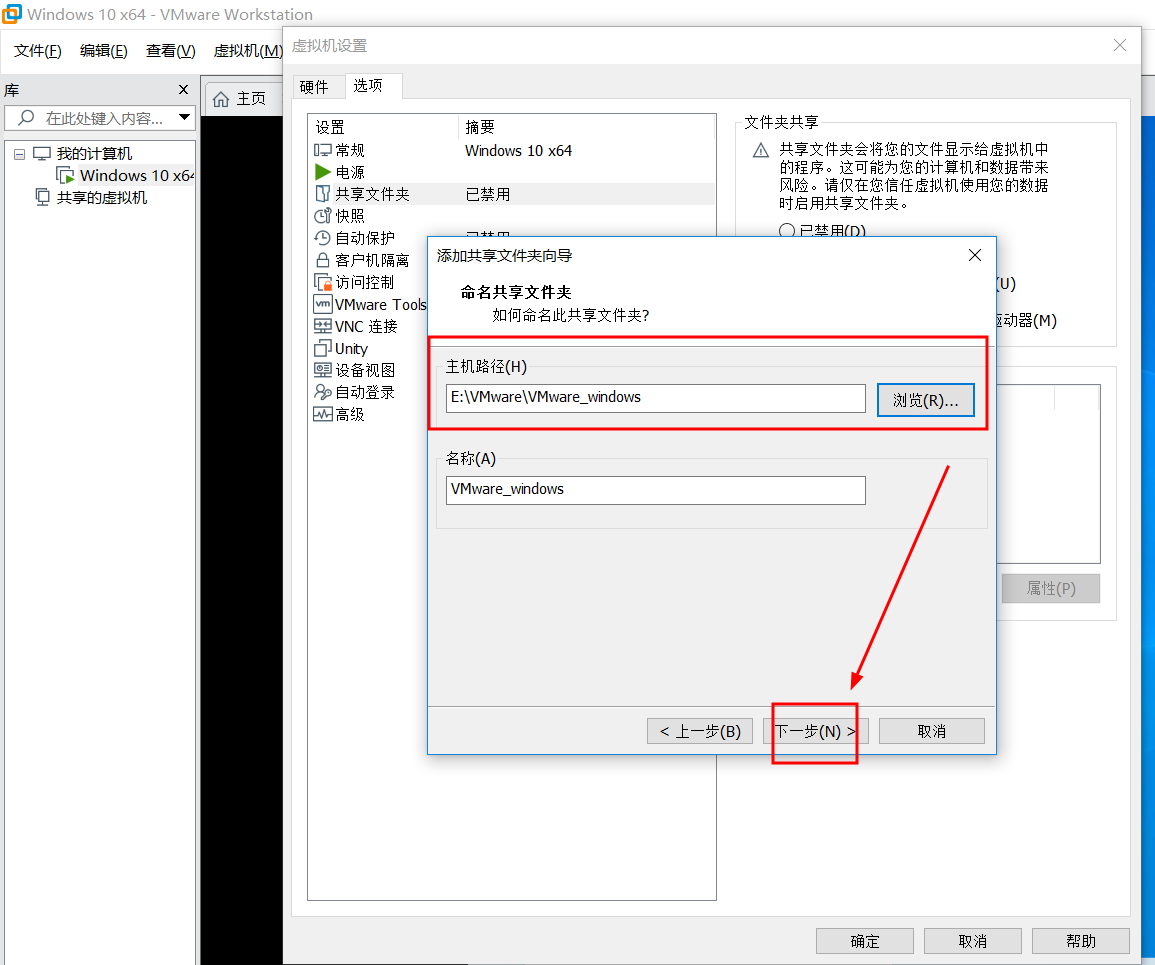The height and width of the screenshot is (965, 1155).
Task: Select the 已禁用(D) radio button
Action: [787, 231]
